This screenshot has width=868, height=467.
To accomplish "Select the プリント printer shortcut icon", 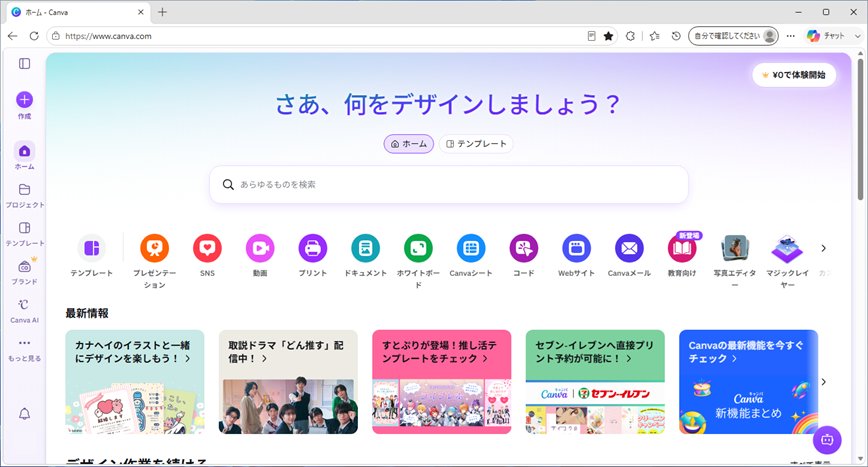I will (313, 248).
